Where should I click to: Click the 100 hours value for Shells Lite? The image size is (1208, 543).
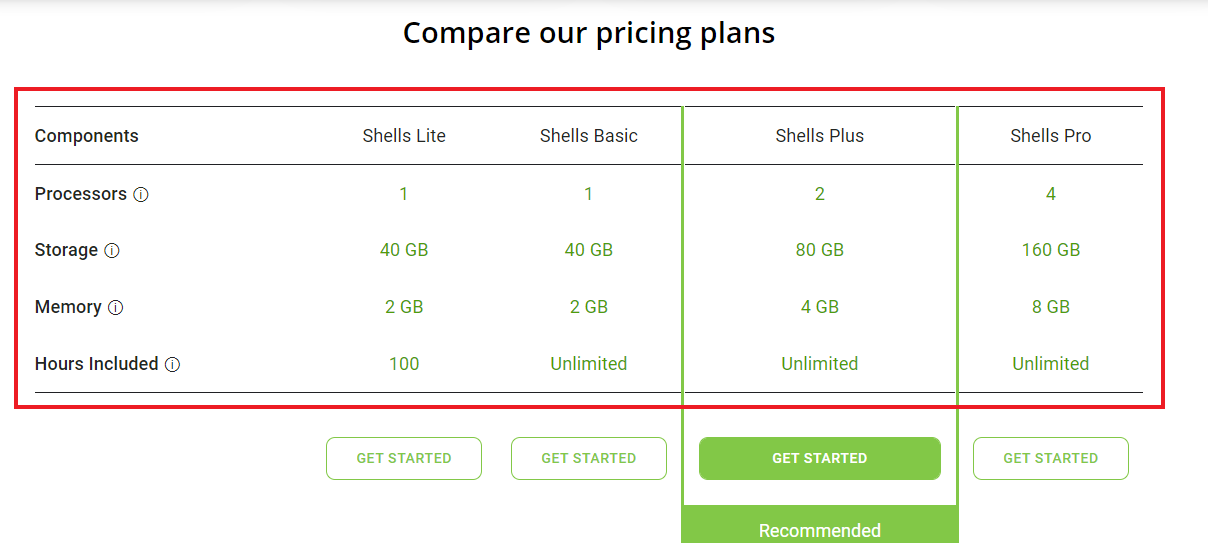(x=404, y=364)
